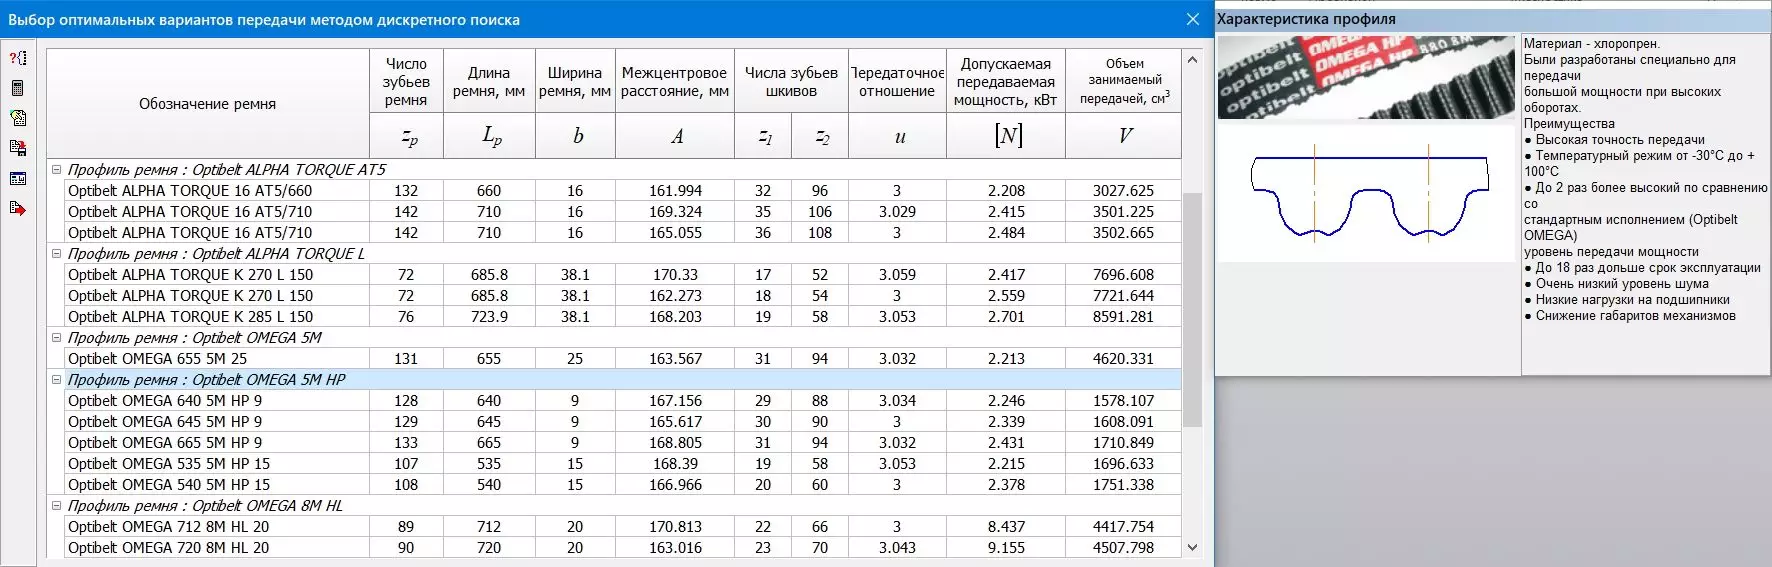This screenshot has width=1772, height=567.
Task: Click the [N] symbol subheader cell
Action: coord(1006,136)
